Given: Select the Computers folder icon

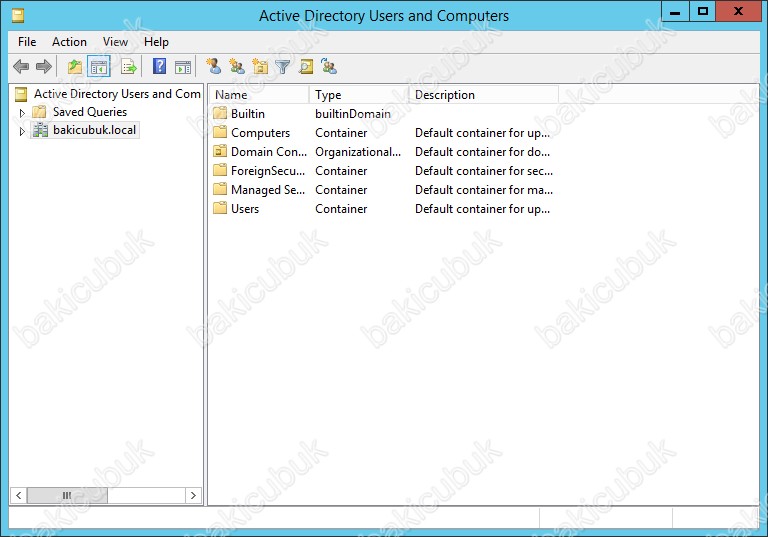Looking at the screenshot, I should tap(220, 132).
